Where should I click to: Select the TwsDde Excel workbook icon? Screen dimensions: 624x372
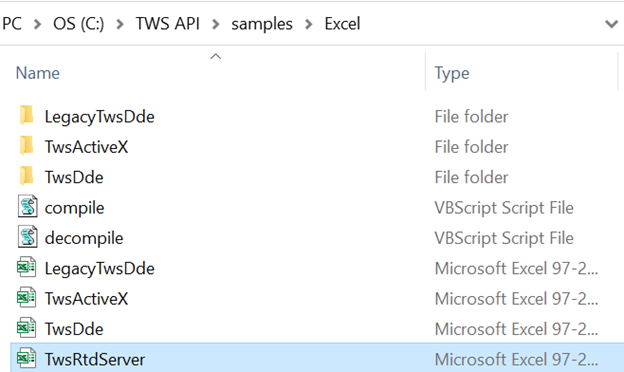point(27,328)
